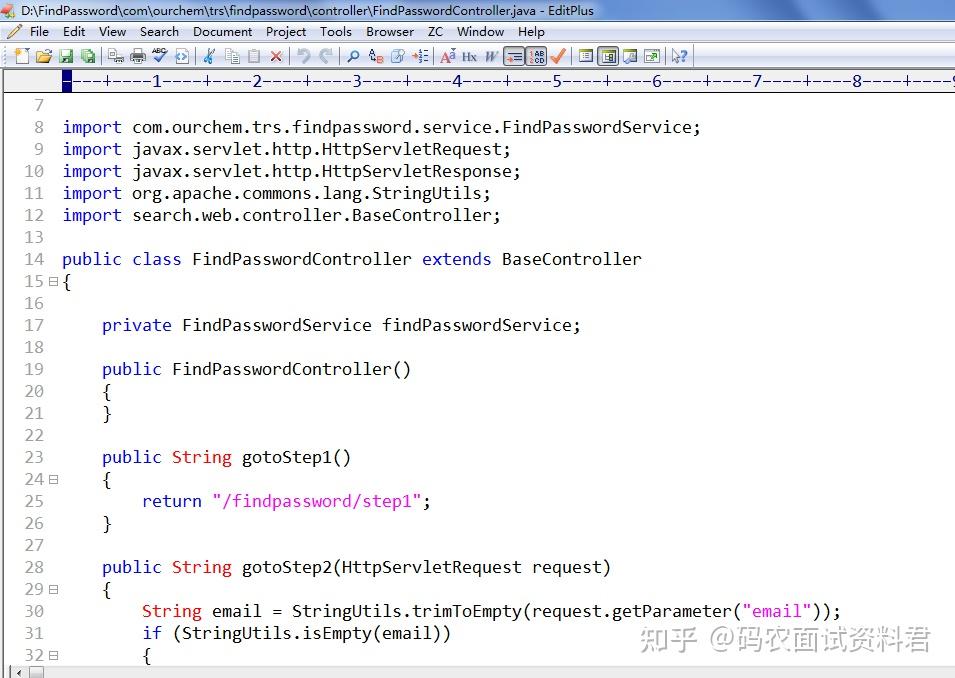The image size is (955, 678).
Task: Click the list-window icon after the checkmark
Action: pyautogui.click(x=586, y=56)
